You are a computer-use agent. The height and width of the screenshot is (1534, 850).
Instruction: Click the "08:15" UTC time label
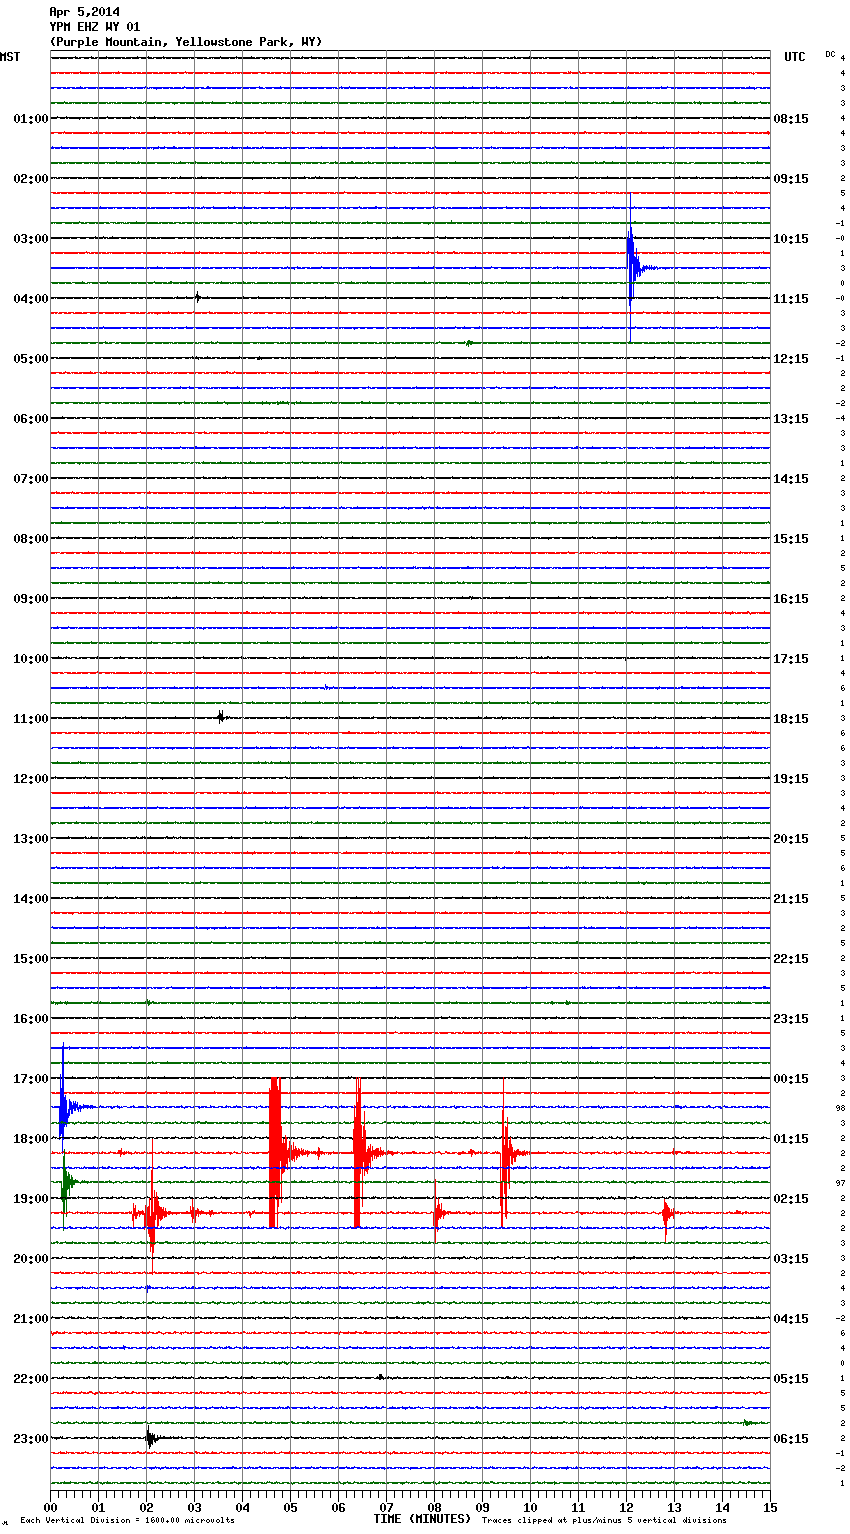[x=791, y=119]
